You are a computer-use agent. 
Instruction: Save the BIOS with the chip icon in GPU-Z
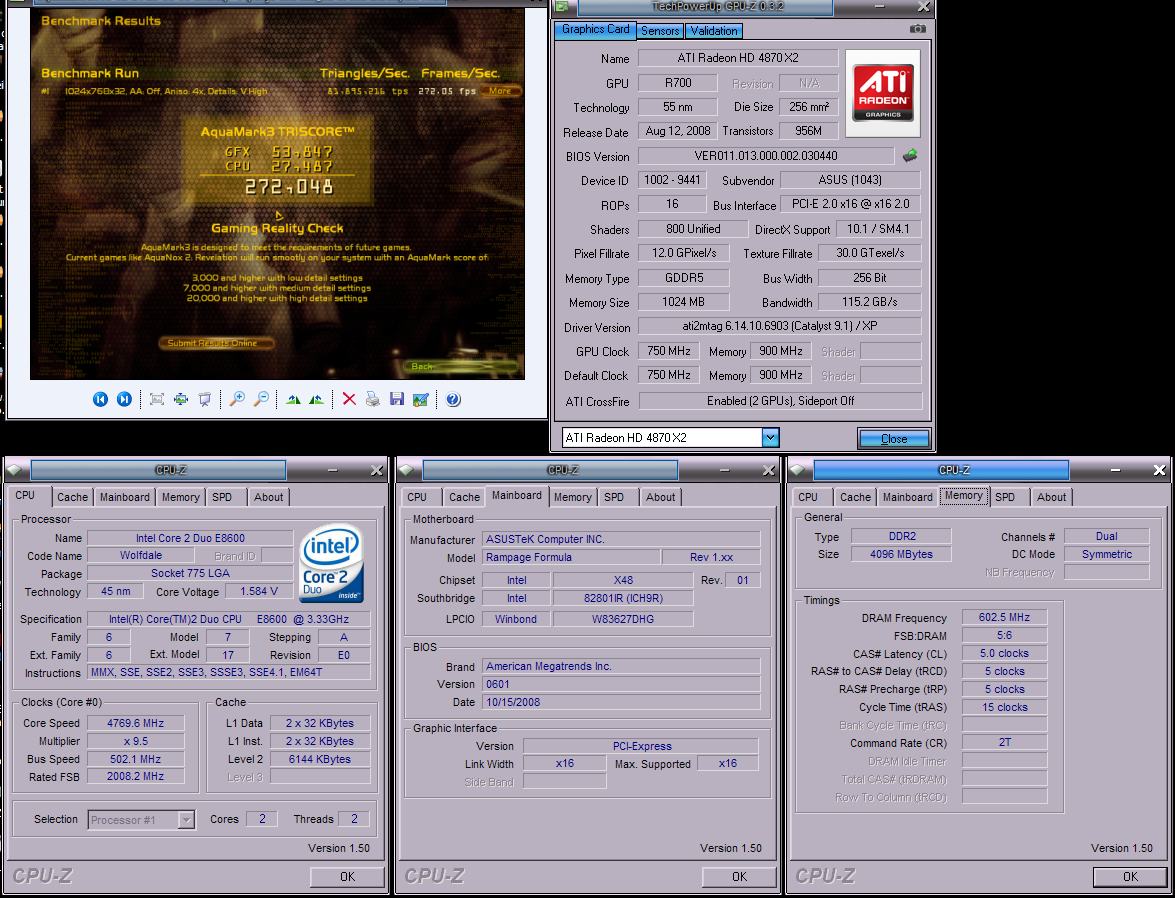pos(910,156)
